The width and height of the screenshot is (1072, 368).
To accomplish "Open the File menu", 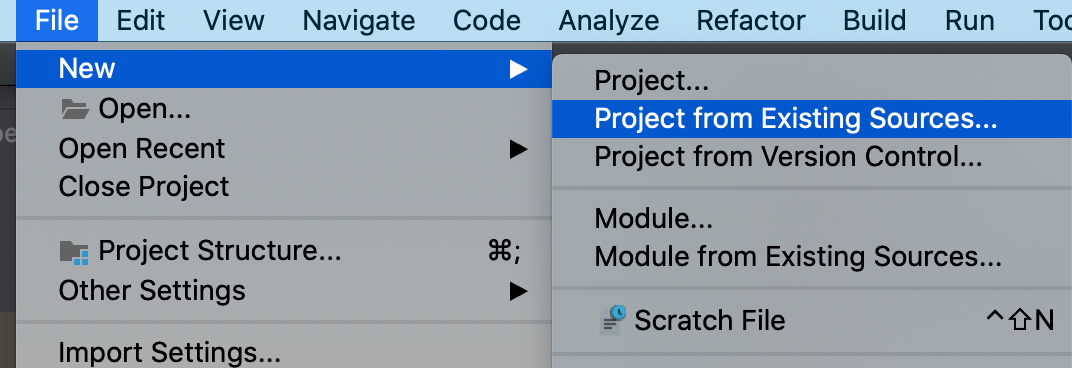I will pyautogui.click(x=57, y=21).
